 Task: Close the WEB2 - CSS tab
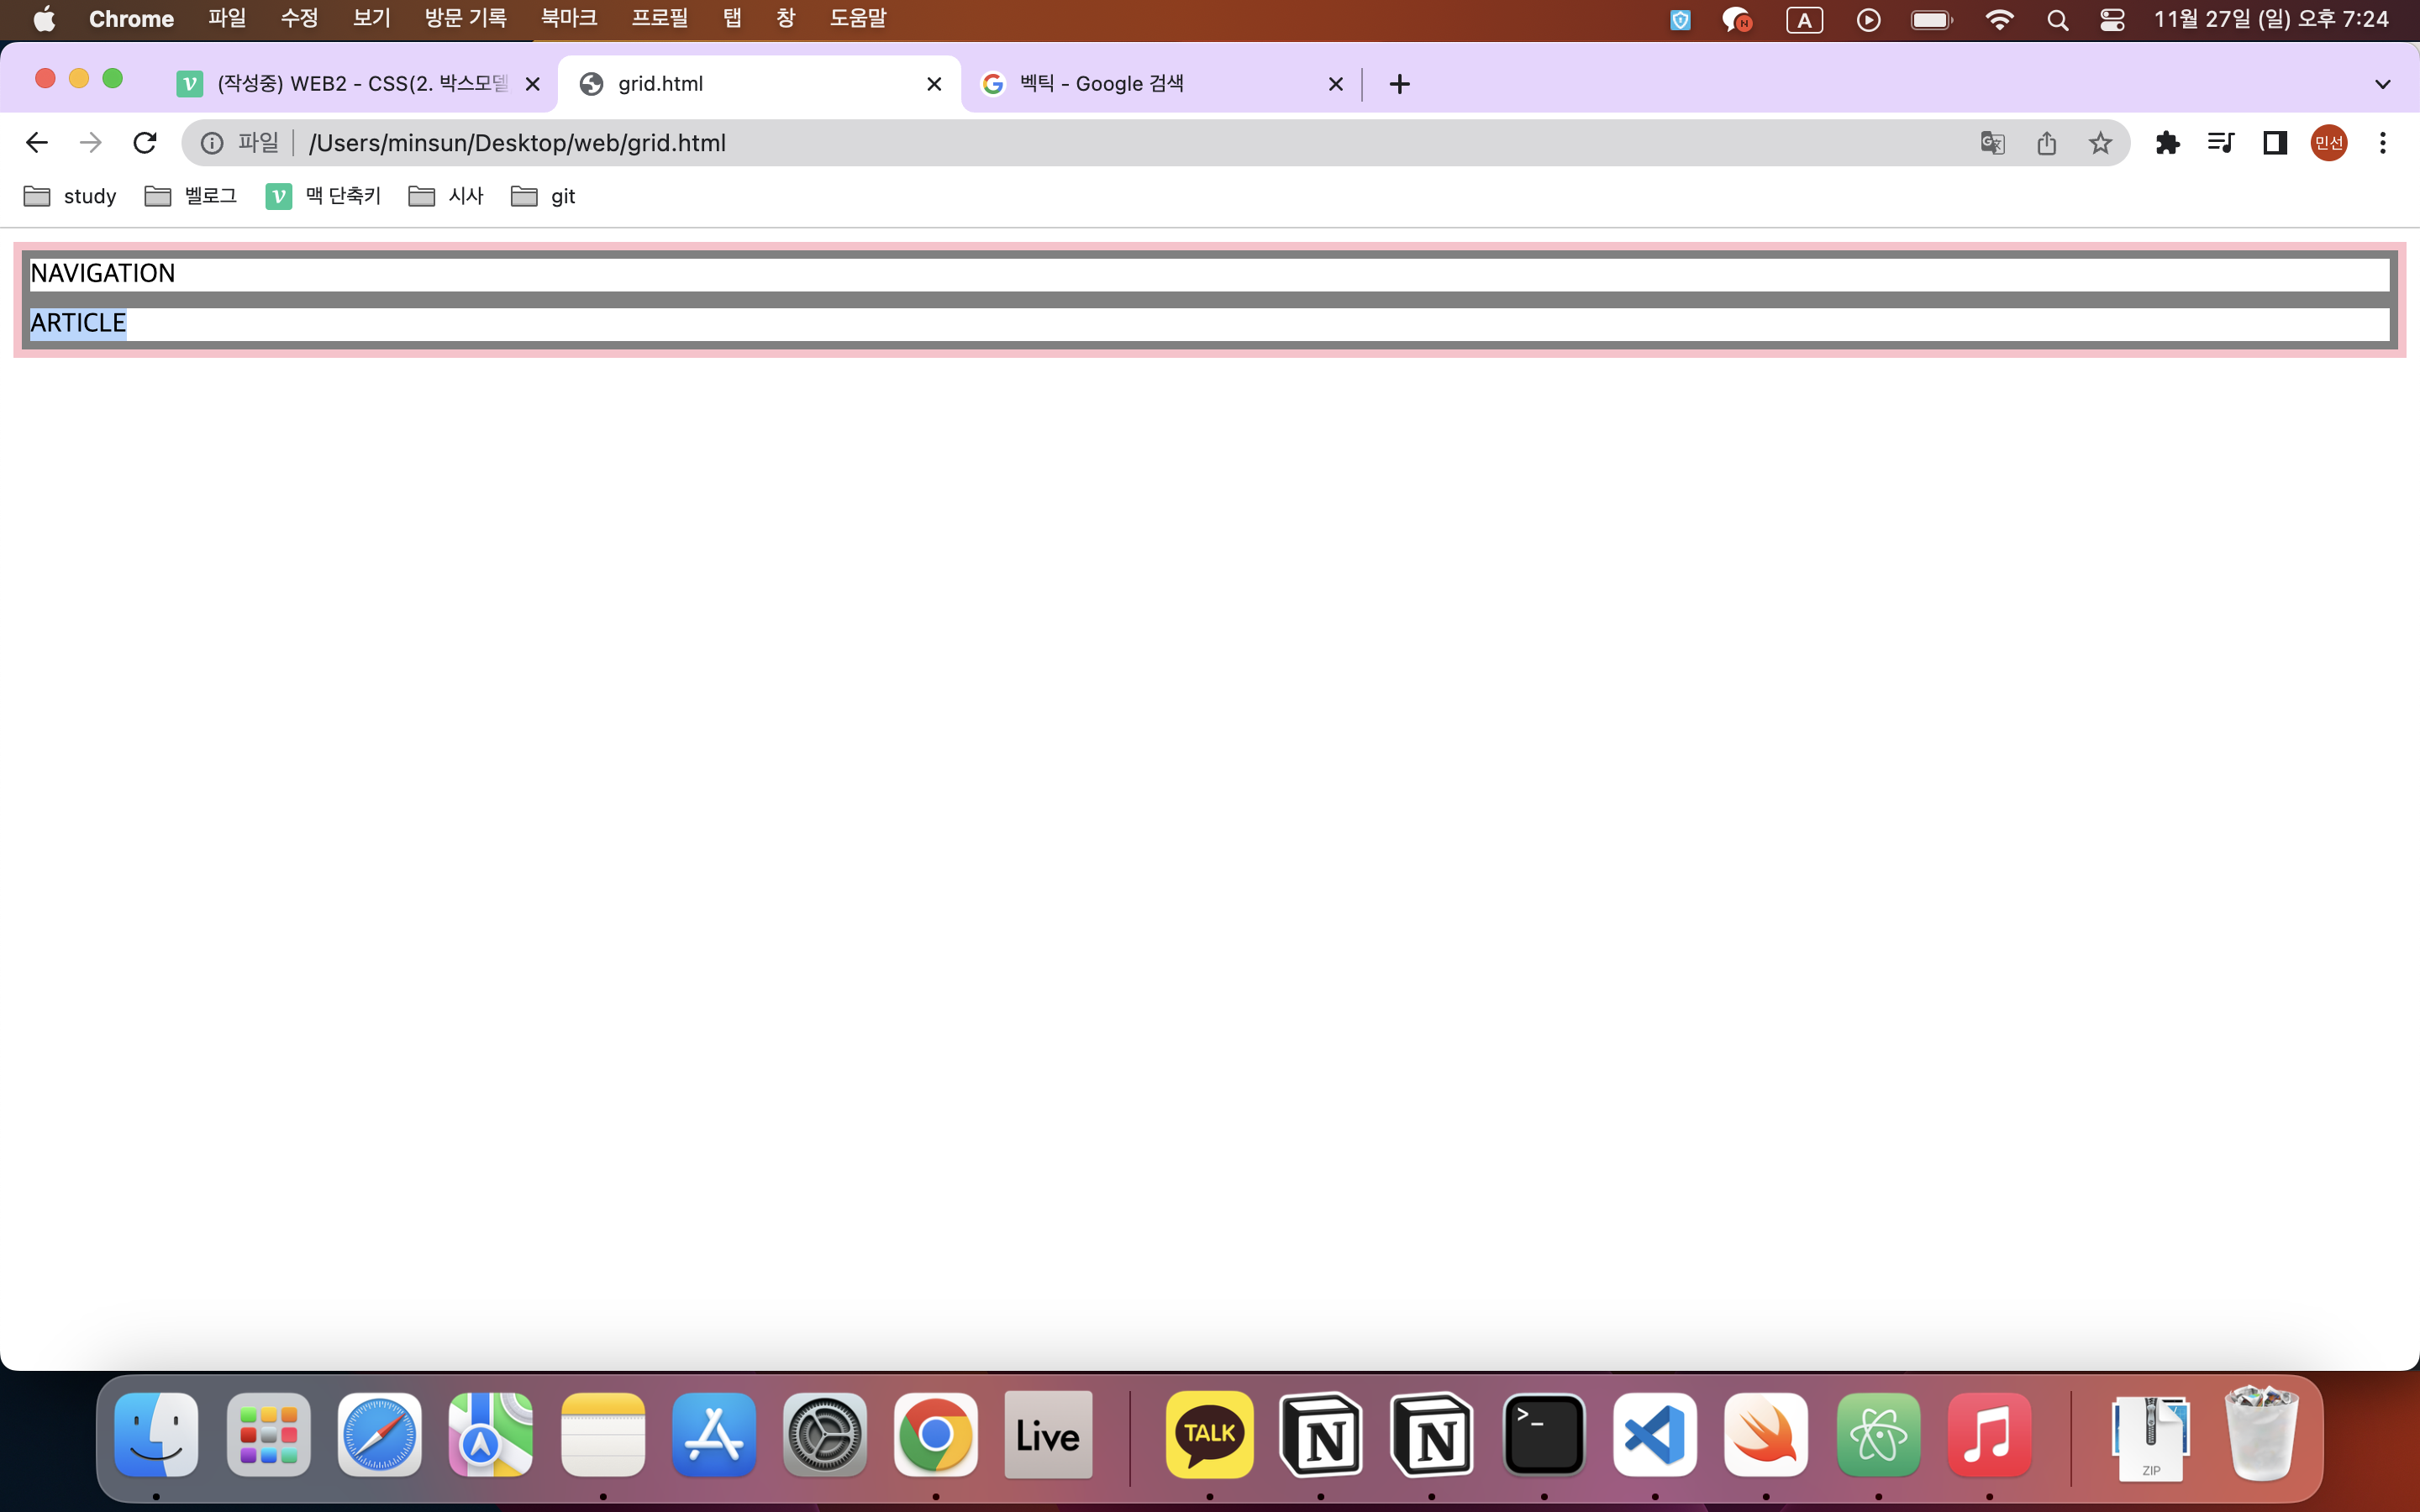click(533, 84)
